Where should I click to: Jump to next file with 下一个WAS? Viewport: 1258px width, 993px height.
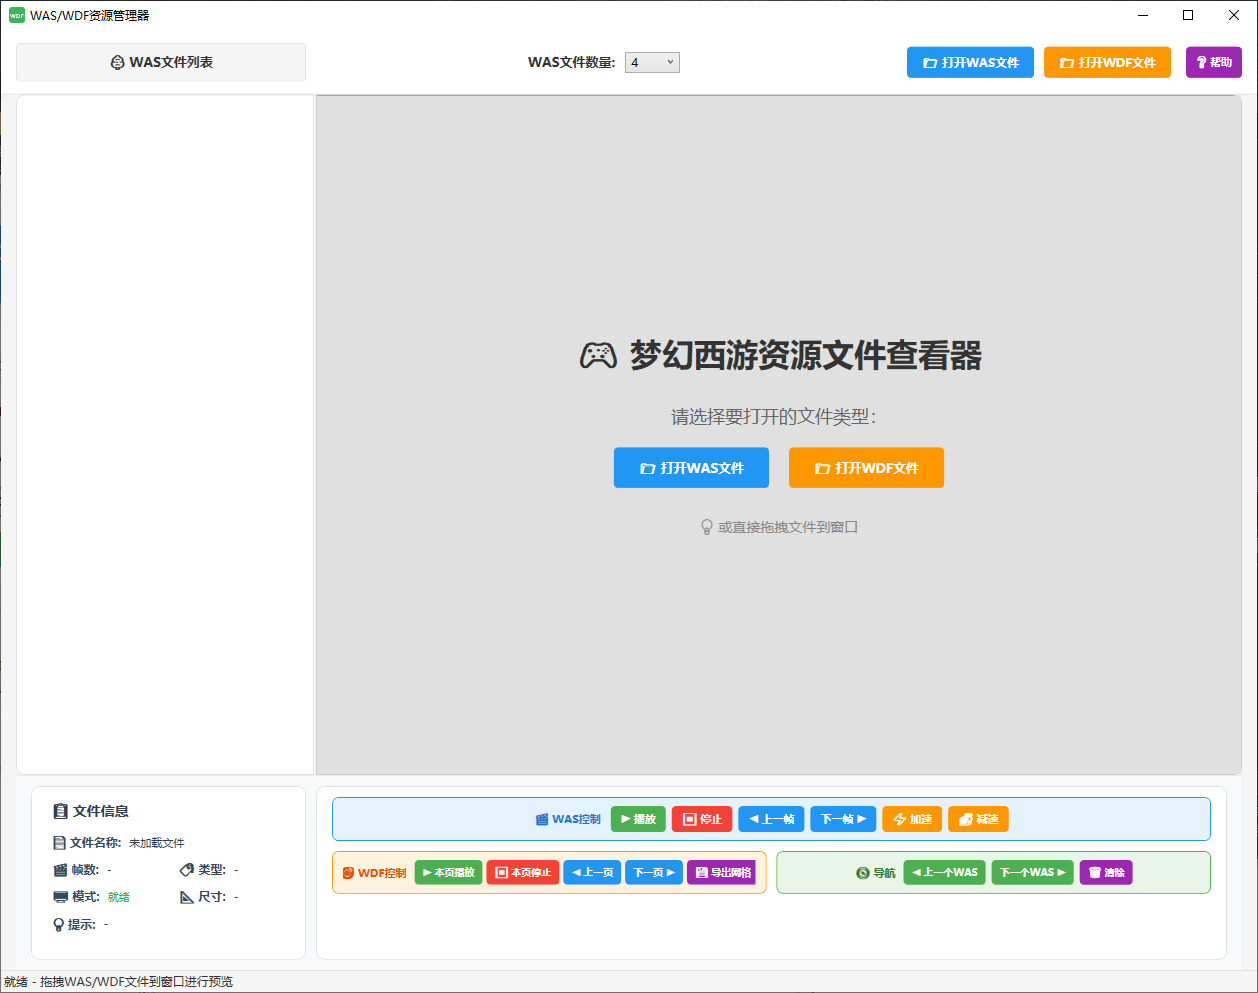pyautogui.click(x=1033, y=873)
